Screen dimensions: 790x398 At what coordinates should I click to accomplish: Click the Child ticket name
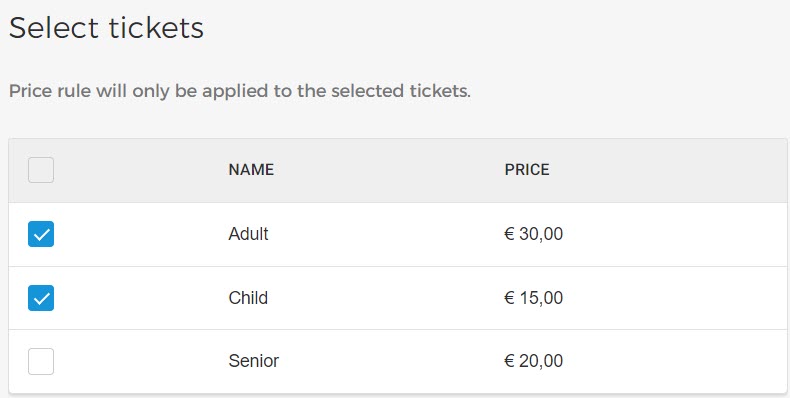[248, 298]
